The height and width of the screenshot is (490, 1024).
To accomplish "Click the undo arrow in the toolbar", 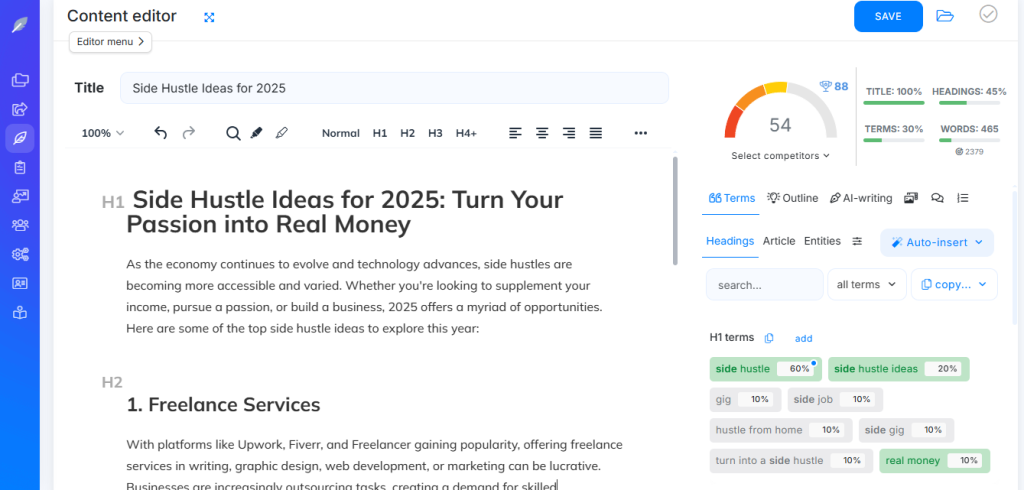I will point(161,133).
